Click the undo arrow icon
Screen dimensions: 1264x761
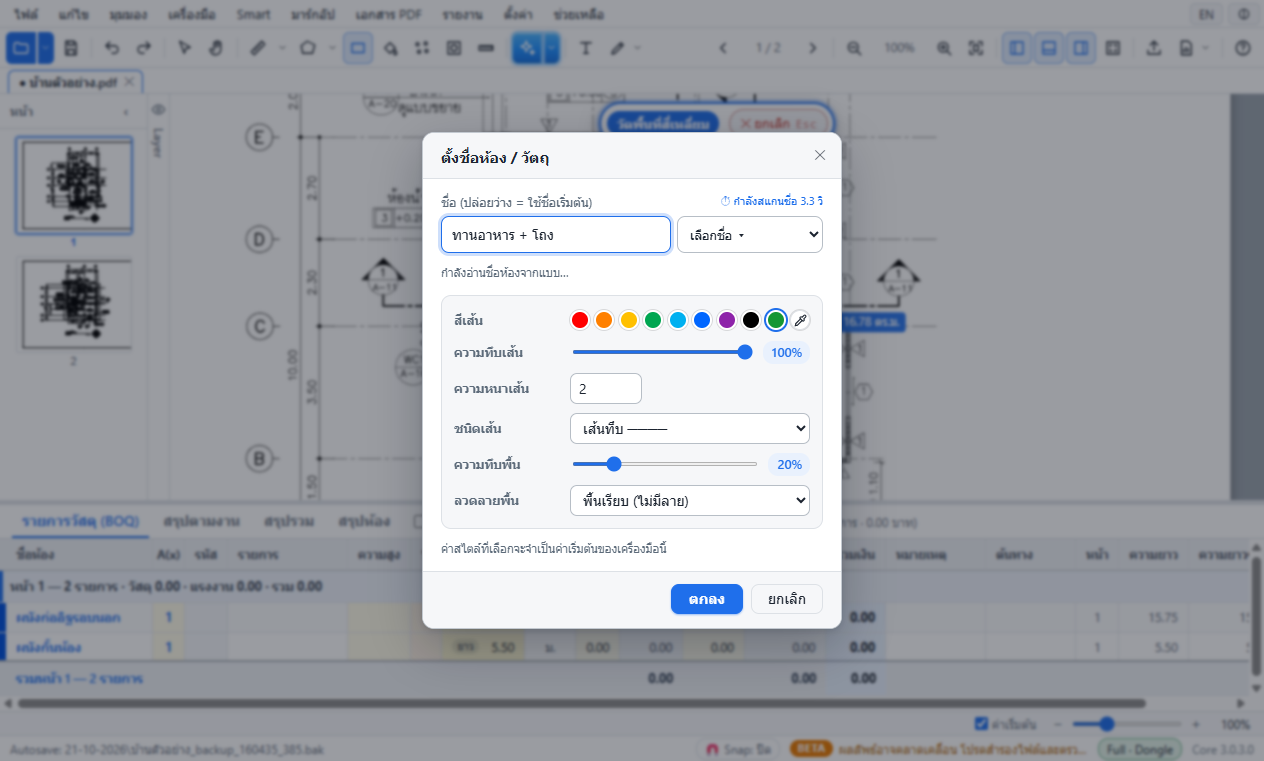112,48
